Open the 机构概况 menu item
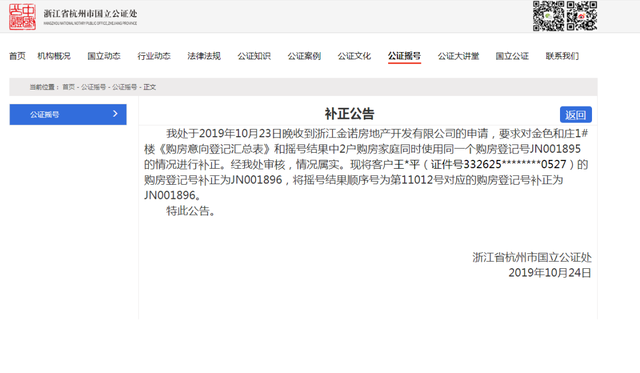Viewport: 640px width, 373px height. coord(54,56)
